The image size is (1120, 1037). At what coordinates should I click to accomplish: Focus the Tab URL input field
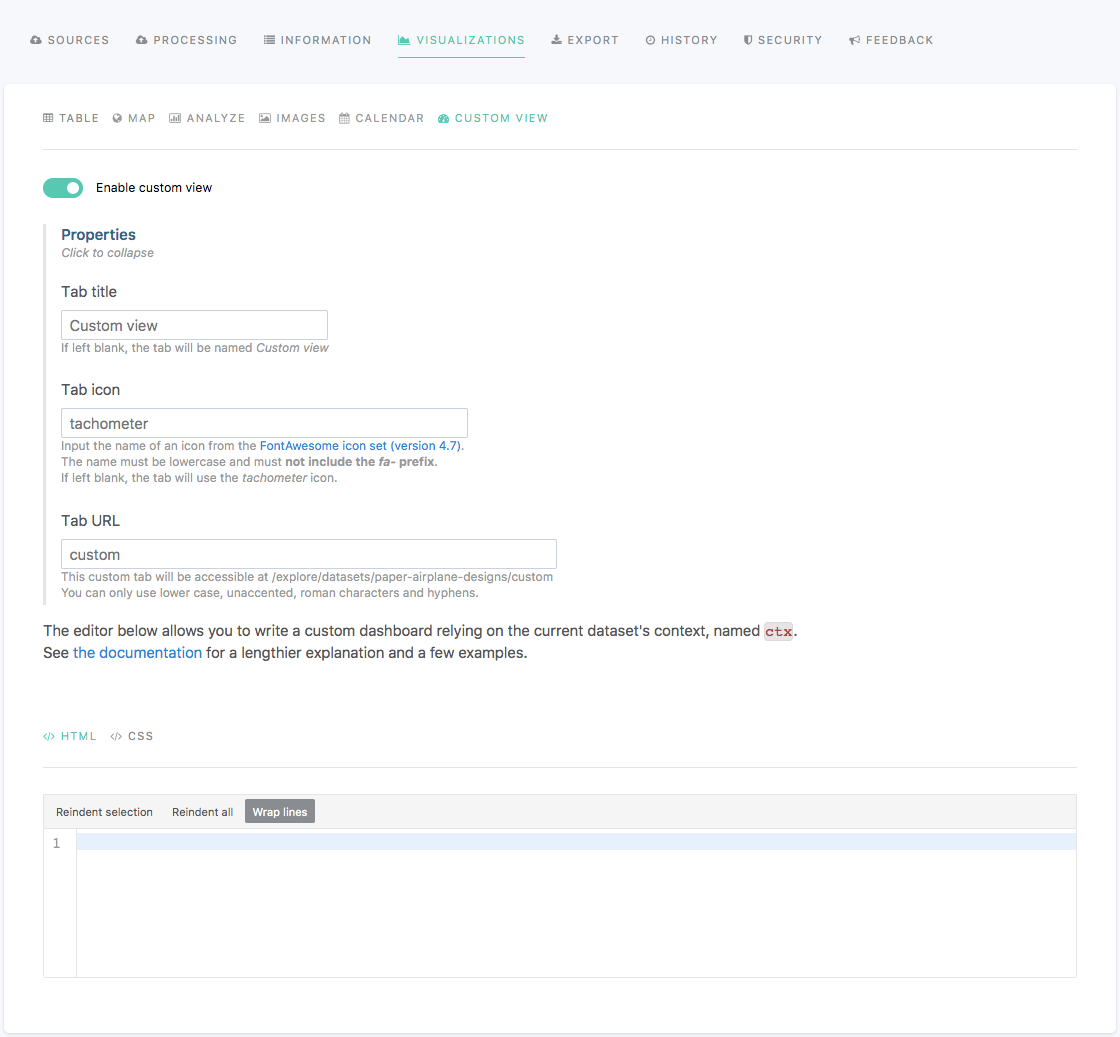point(309,555)
